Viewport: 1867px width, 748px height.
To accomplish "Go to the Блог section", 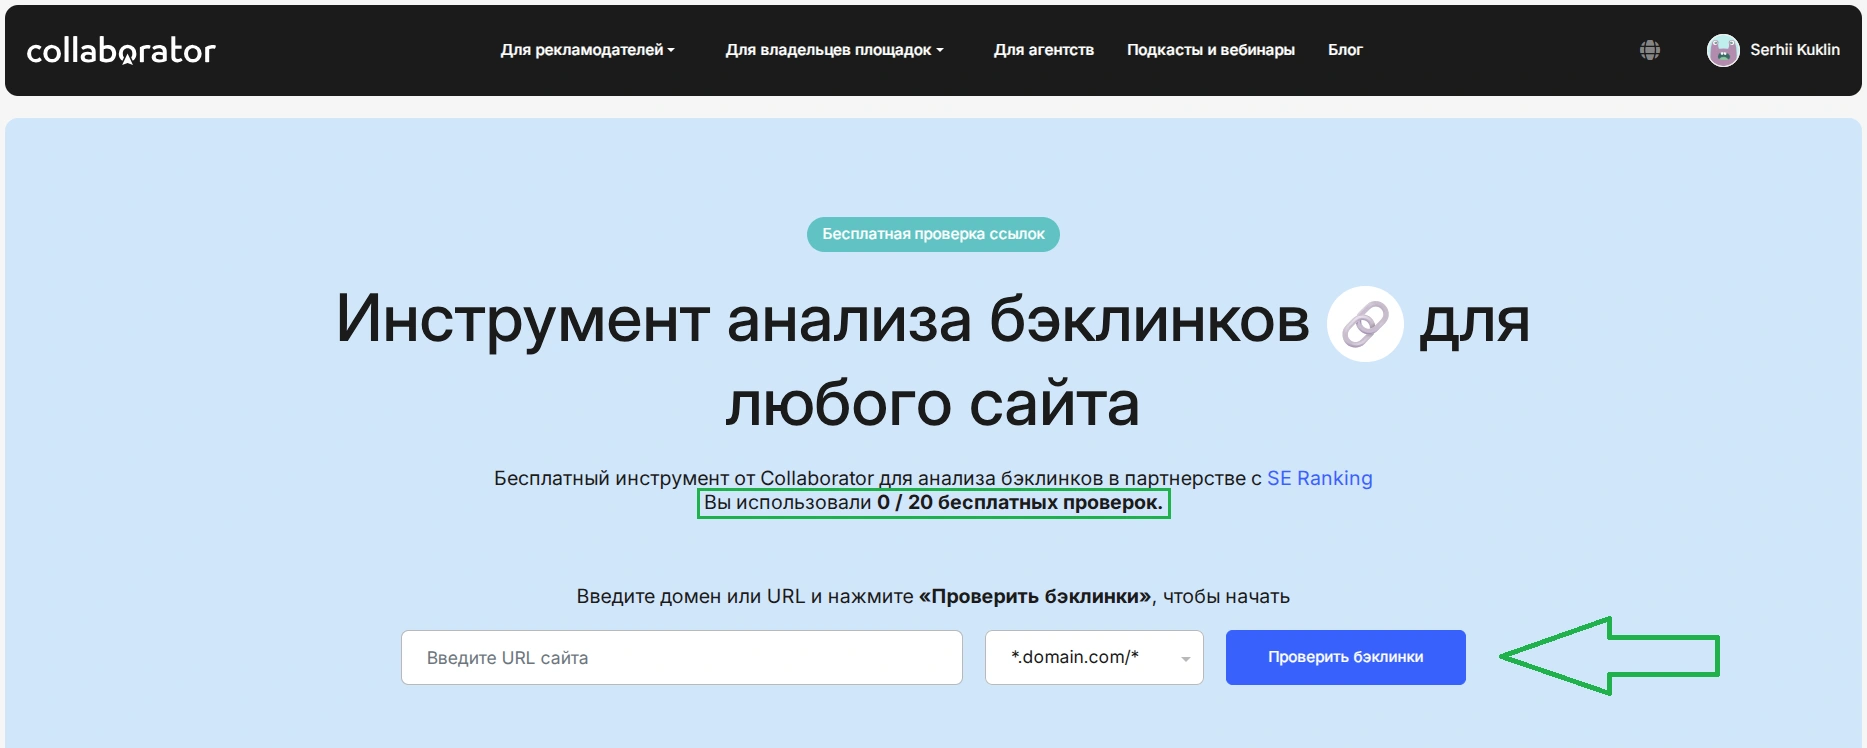I will [1345, 50].
